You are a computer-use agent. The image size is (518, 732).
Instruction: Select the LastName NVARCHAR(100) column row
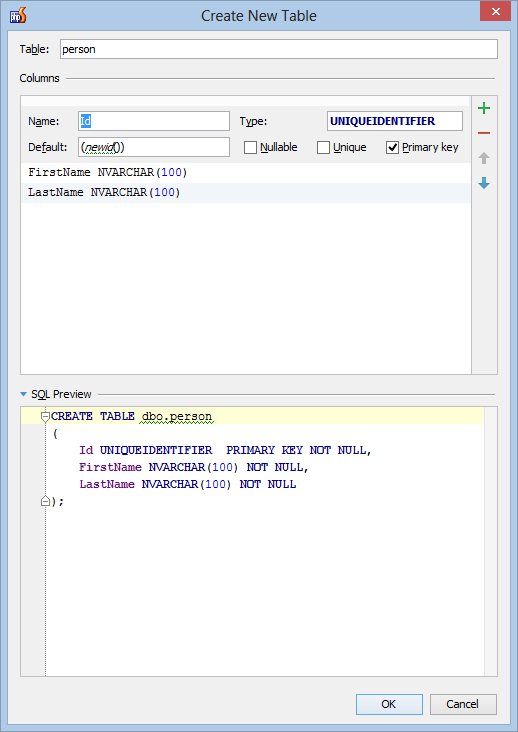pos(245,193)
